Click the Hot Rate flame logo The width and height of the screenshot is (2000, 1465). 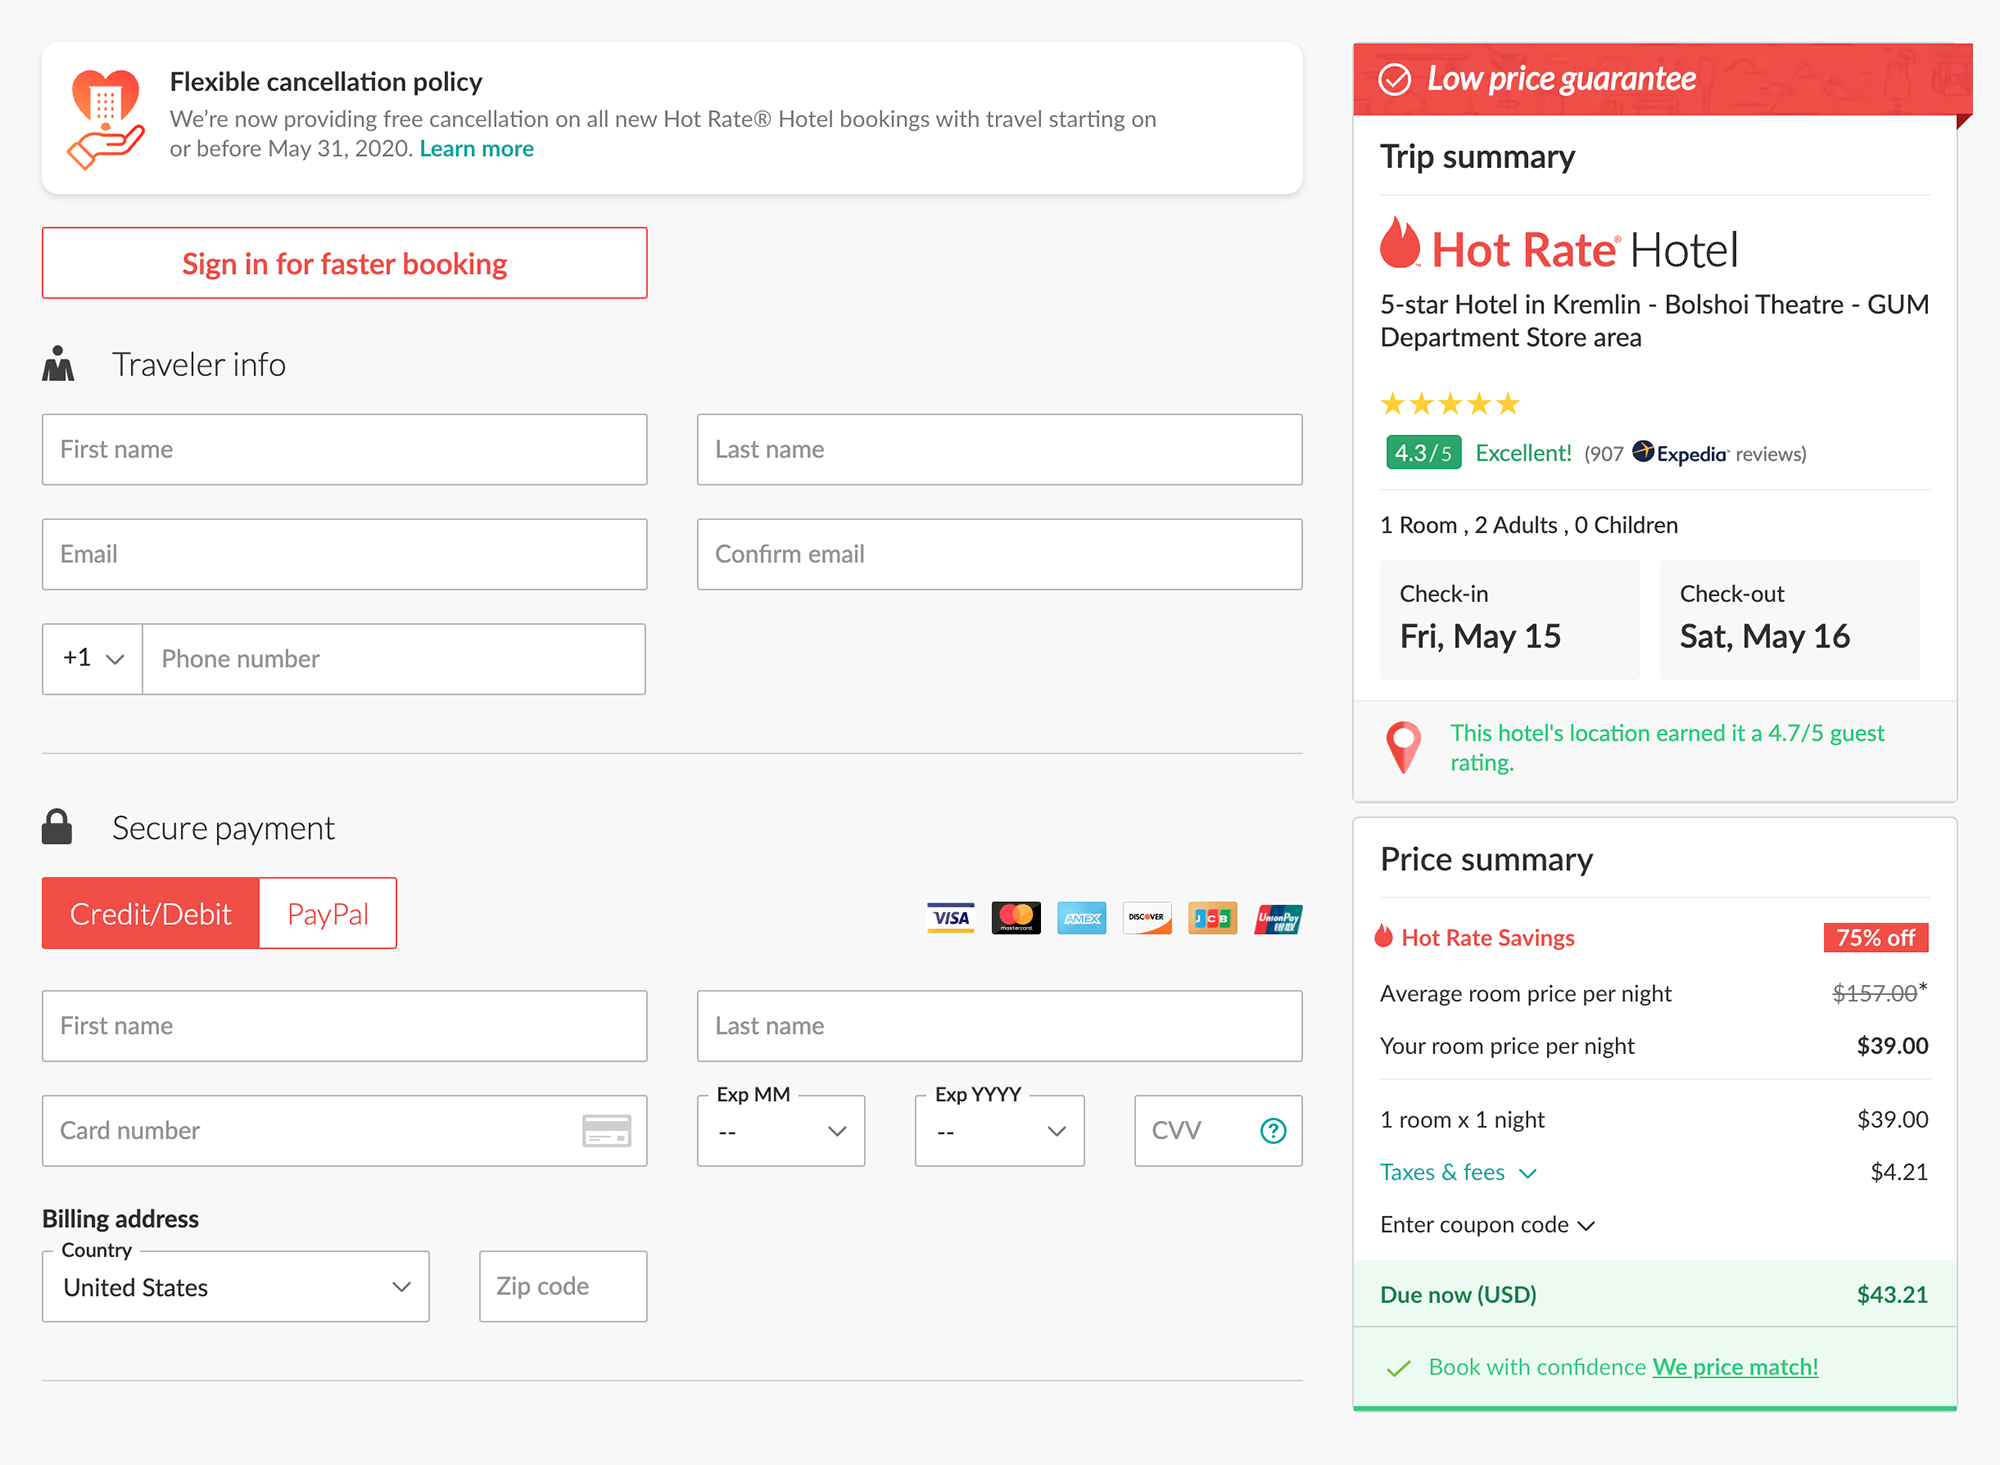click(1400, 243)
